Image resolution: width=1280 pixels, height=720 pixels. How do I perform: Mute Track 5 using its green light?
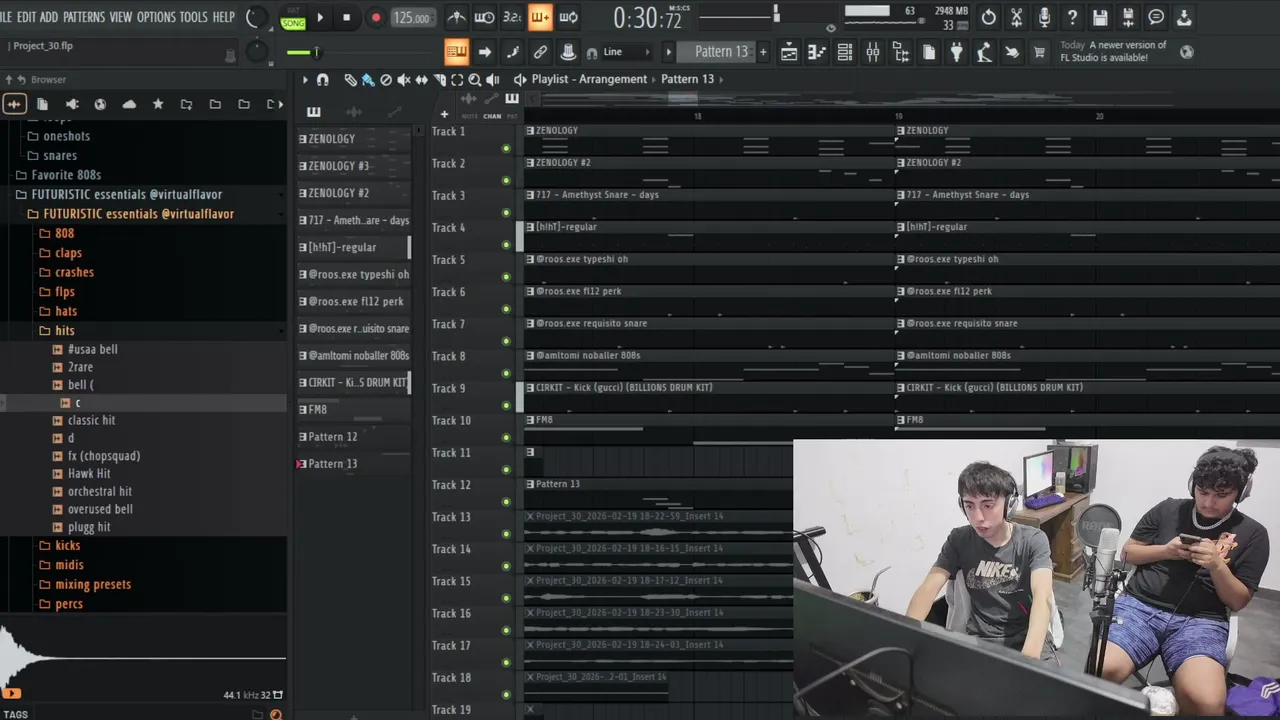(x=506, y=277)
